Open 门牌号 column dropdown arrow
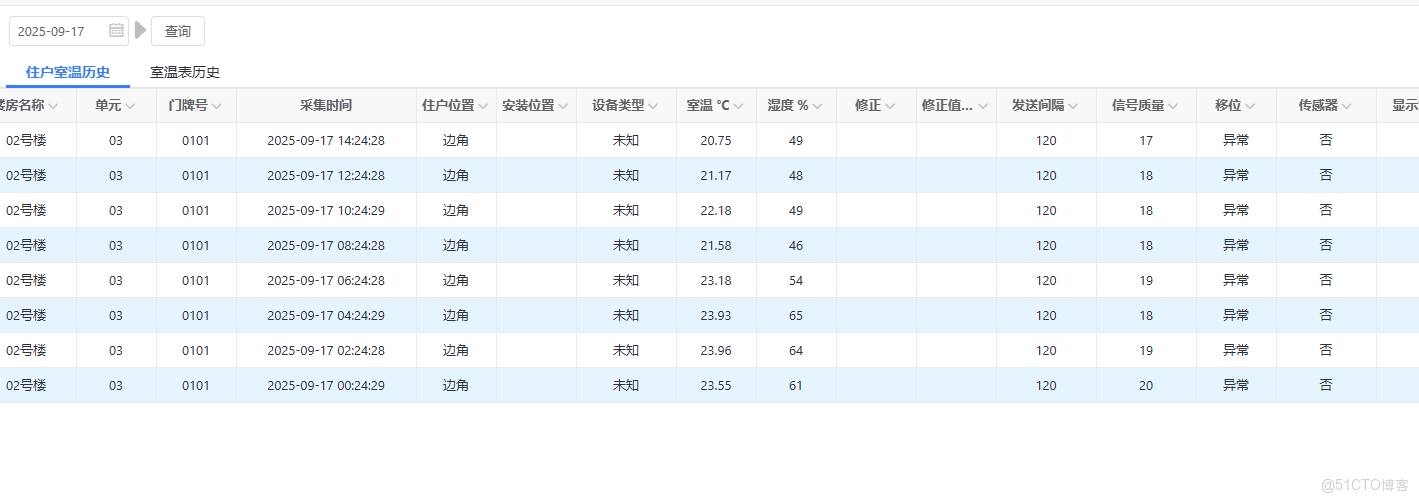This screenshot has width=1419, height=502. pyautogui.click(x=217, y=106)
